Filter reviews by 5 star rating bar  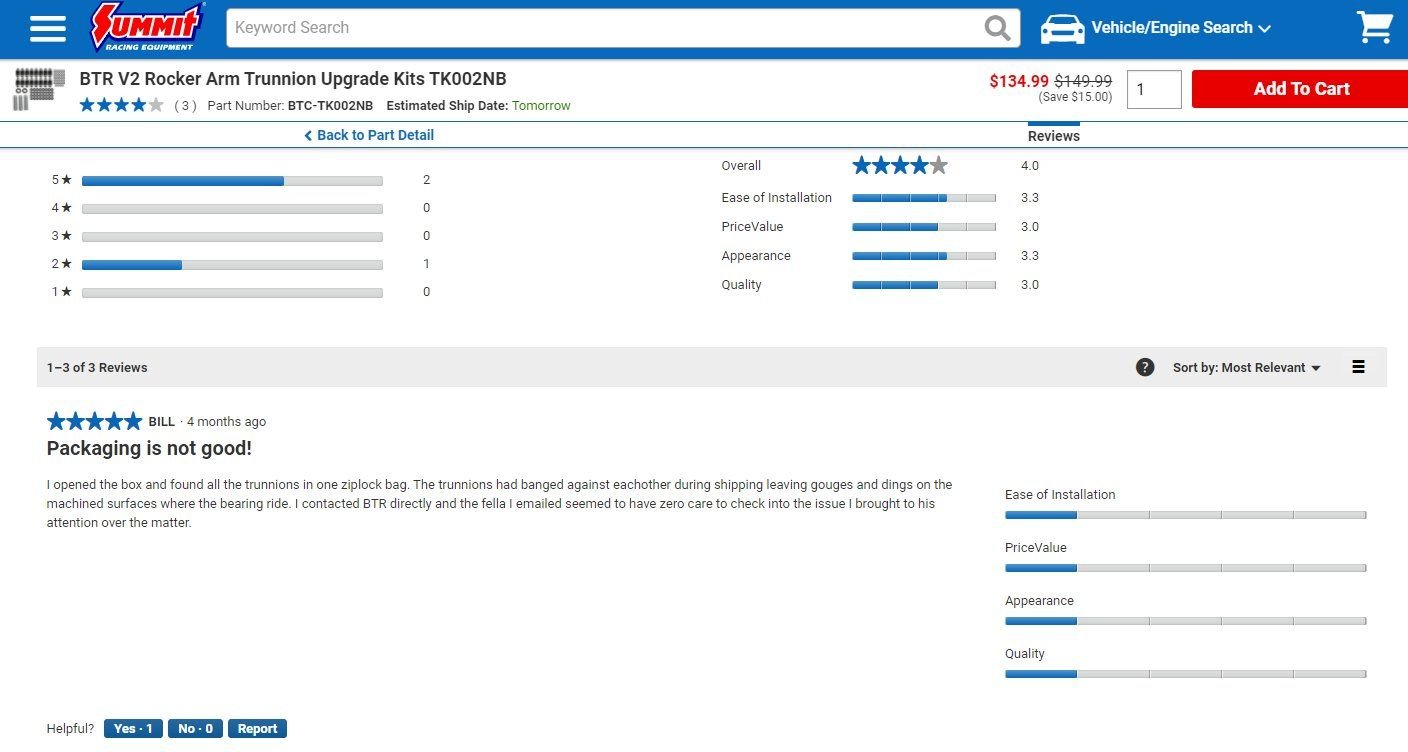(232, 181)
